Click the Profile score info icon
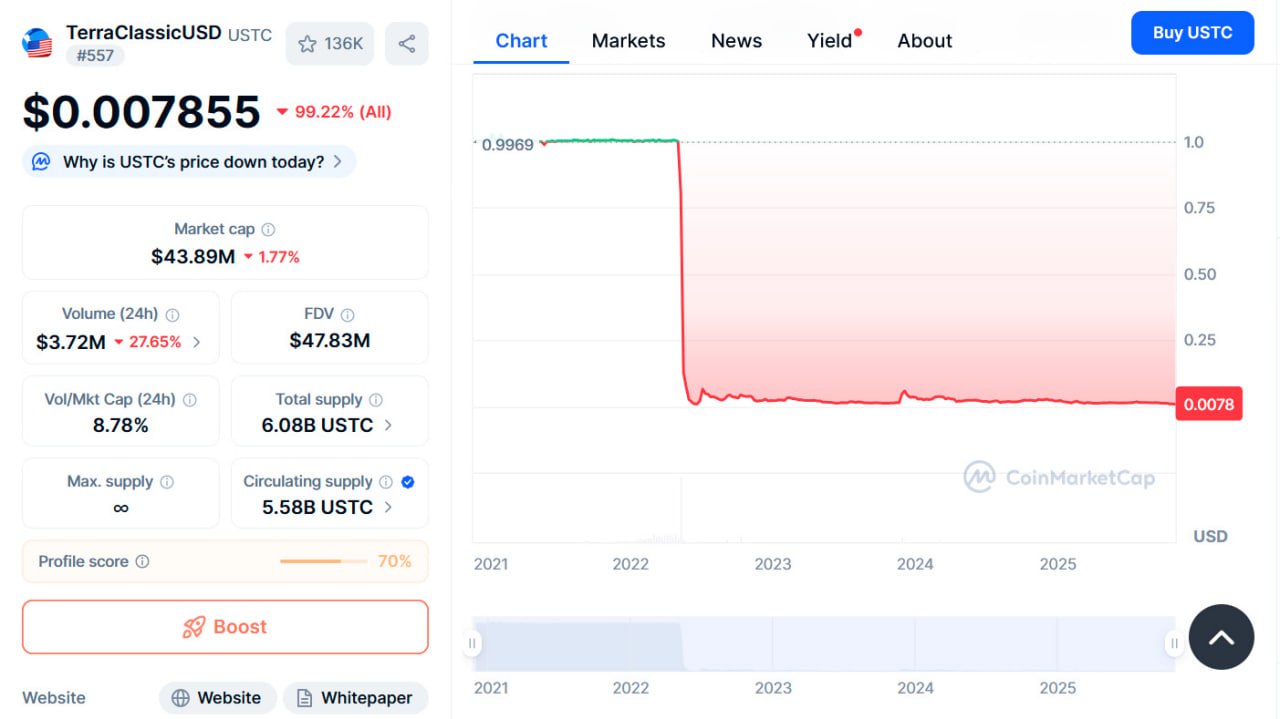Viewport: 1280px width, 719px height. click(x=142, y=562)
